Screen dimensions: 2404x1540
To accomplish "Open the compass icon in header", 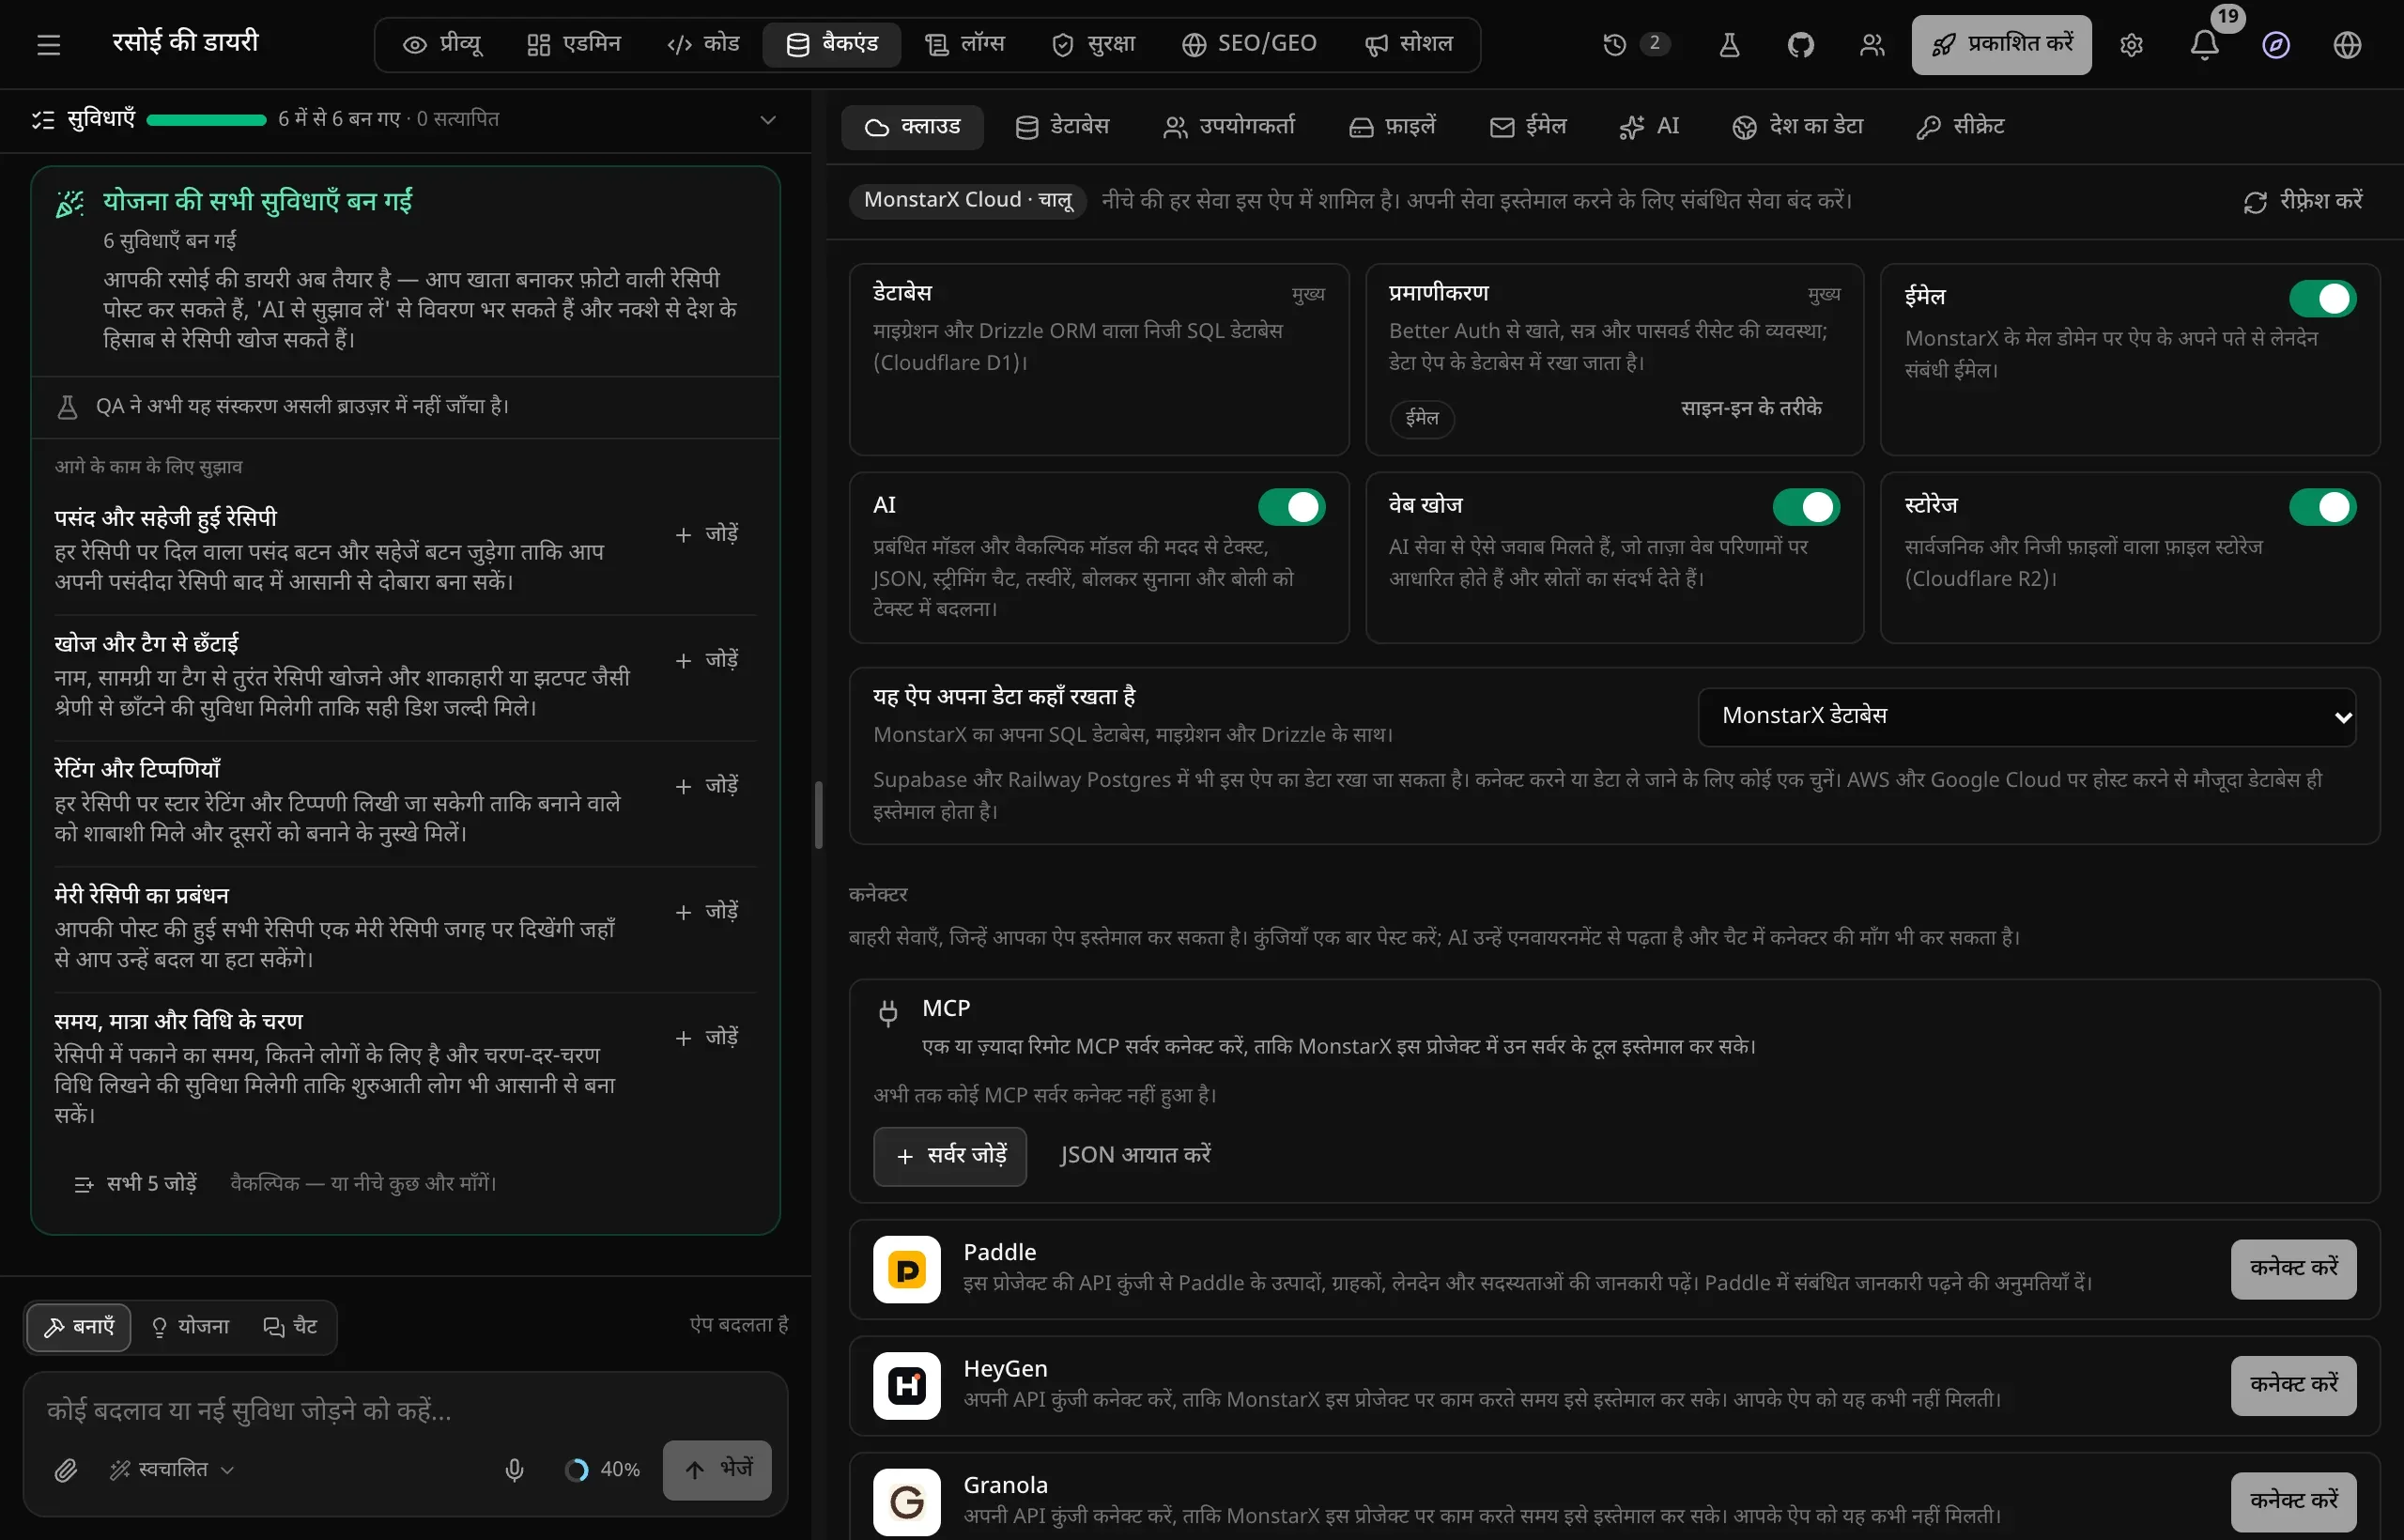I will (2276, 44).
